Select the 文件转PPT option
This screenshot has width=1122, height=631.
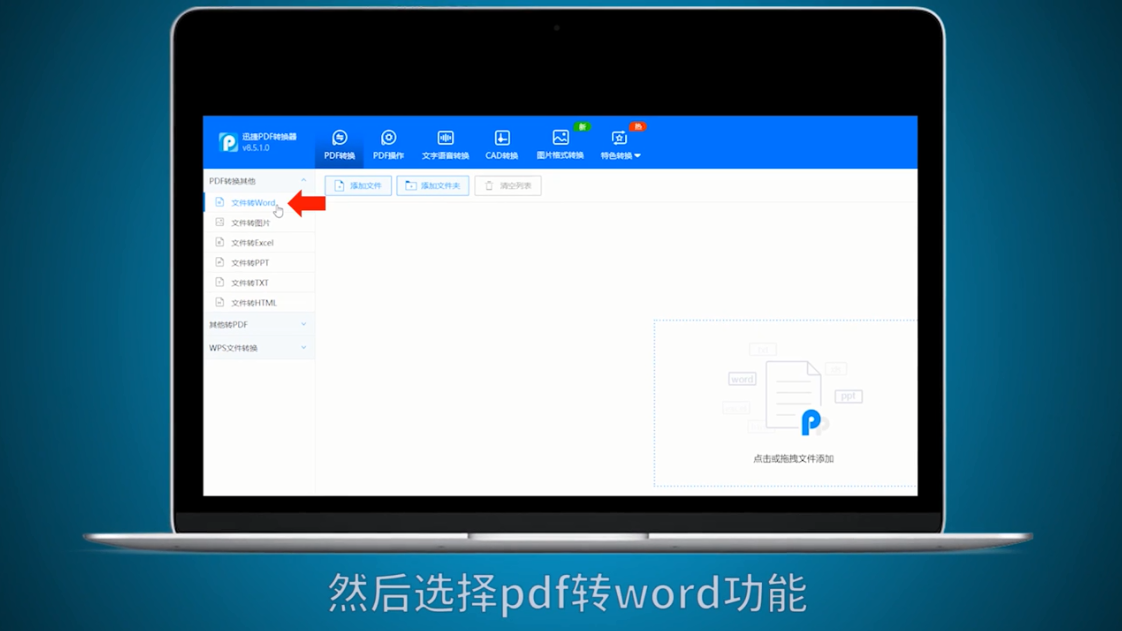click(x=248, y=262)
